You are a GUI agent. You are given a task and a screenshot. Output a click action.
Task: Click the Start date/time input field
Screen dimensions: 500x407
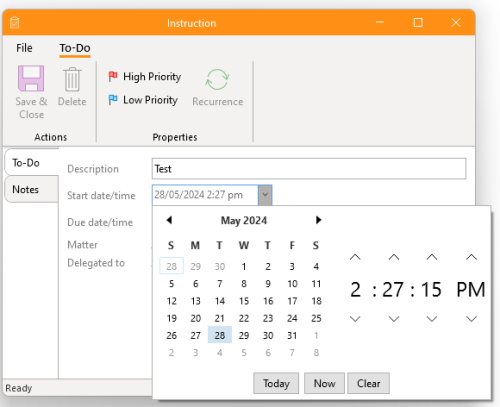205,195
